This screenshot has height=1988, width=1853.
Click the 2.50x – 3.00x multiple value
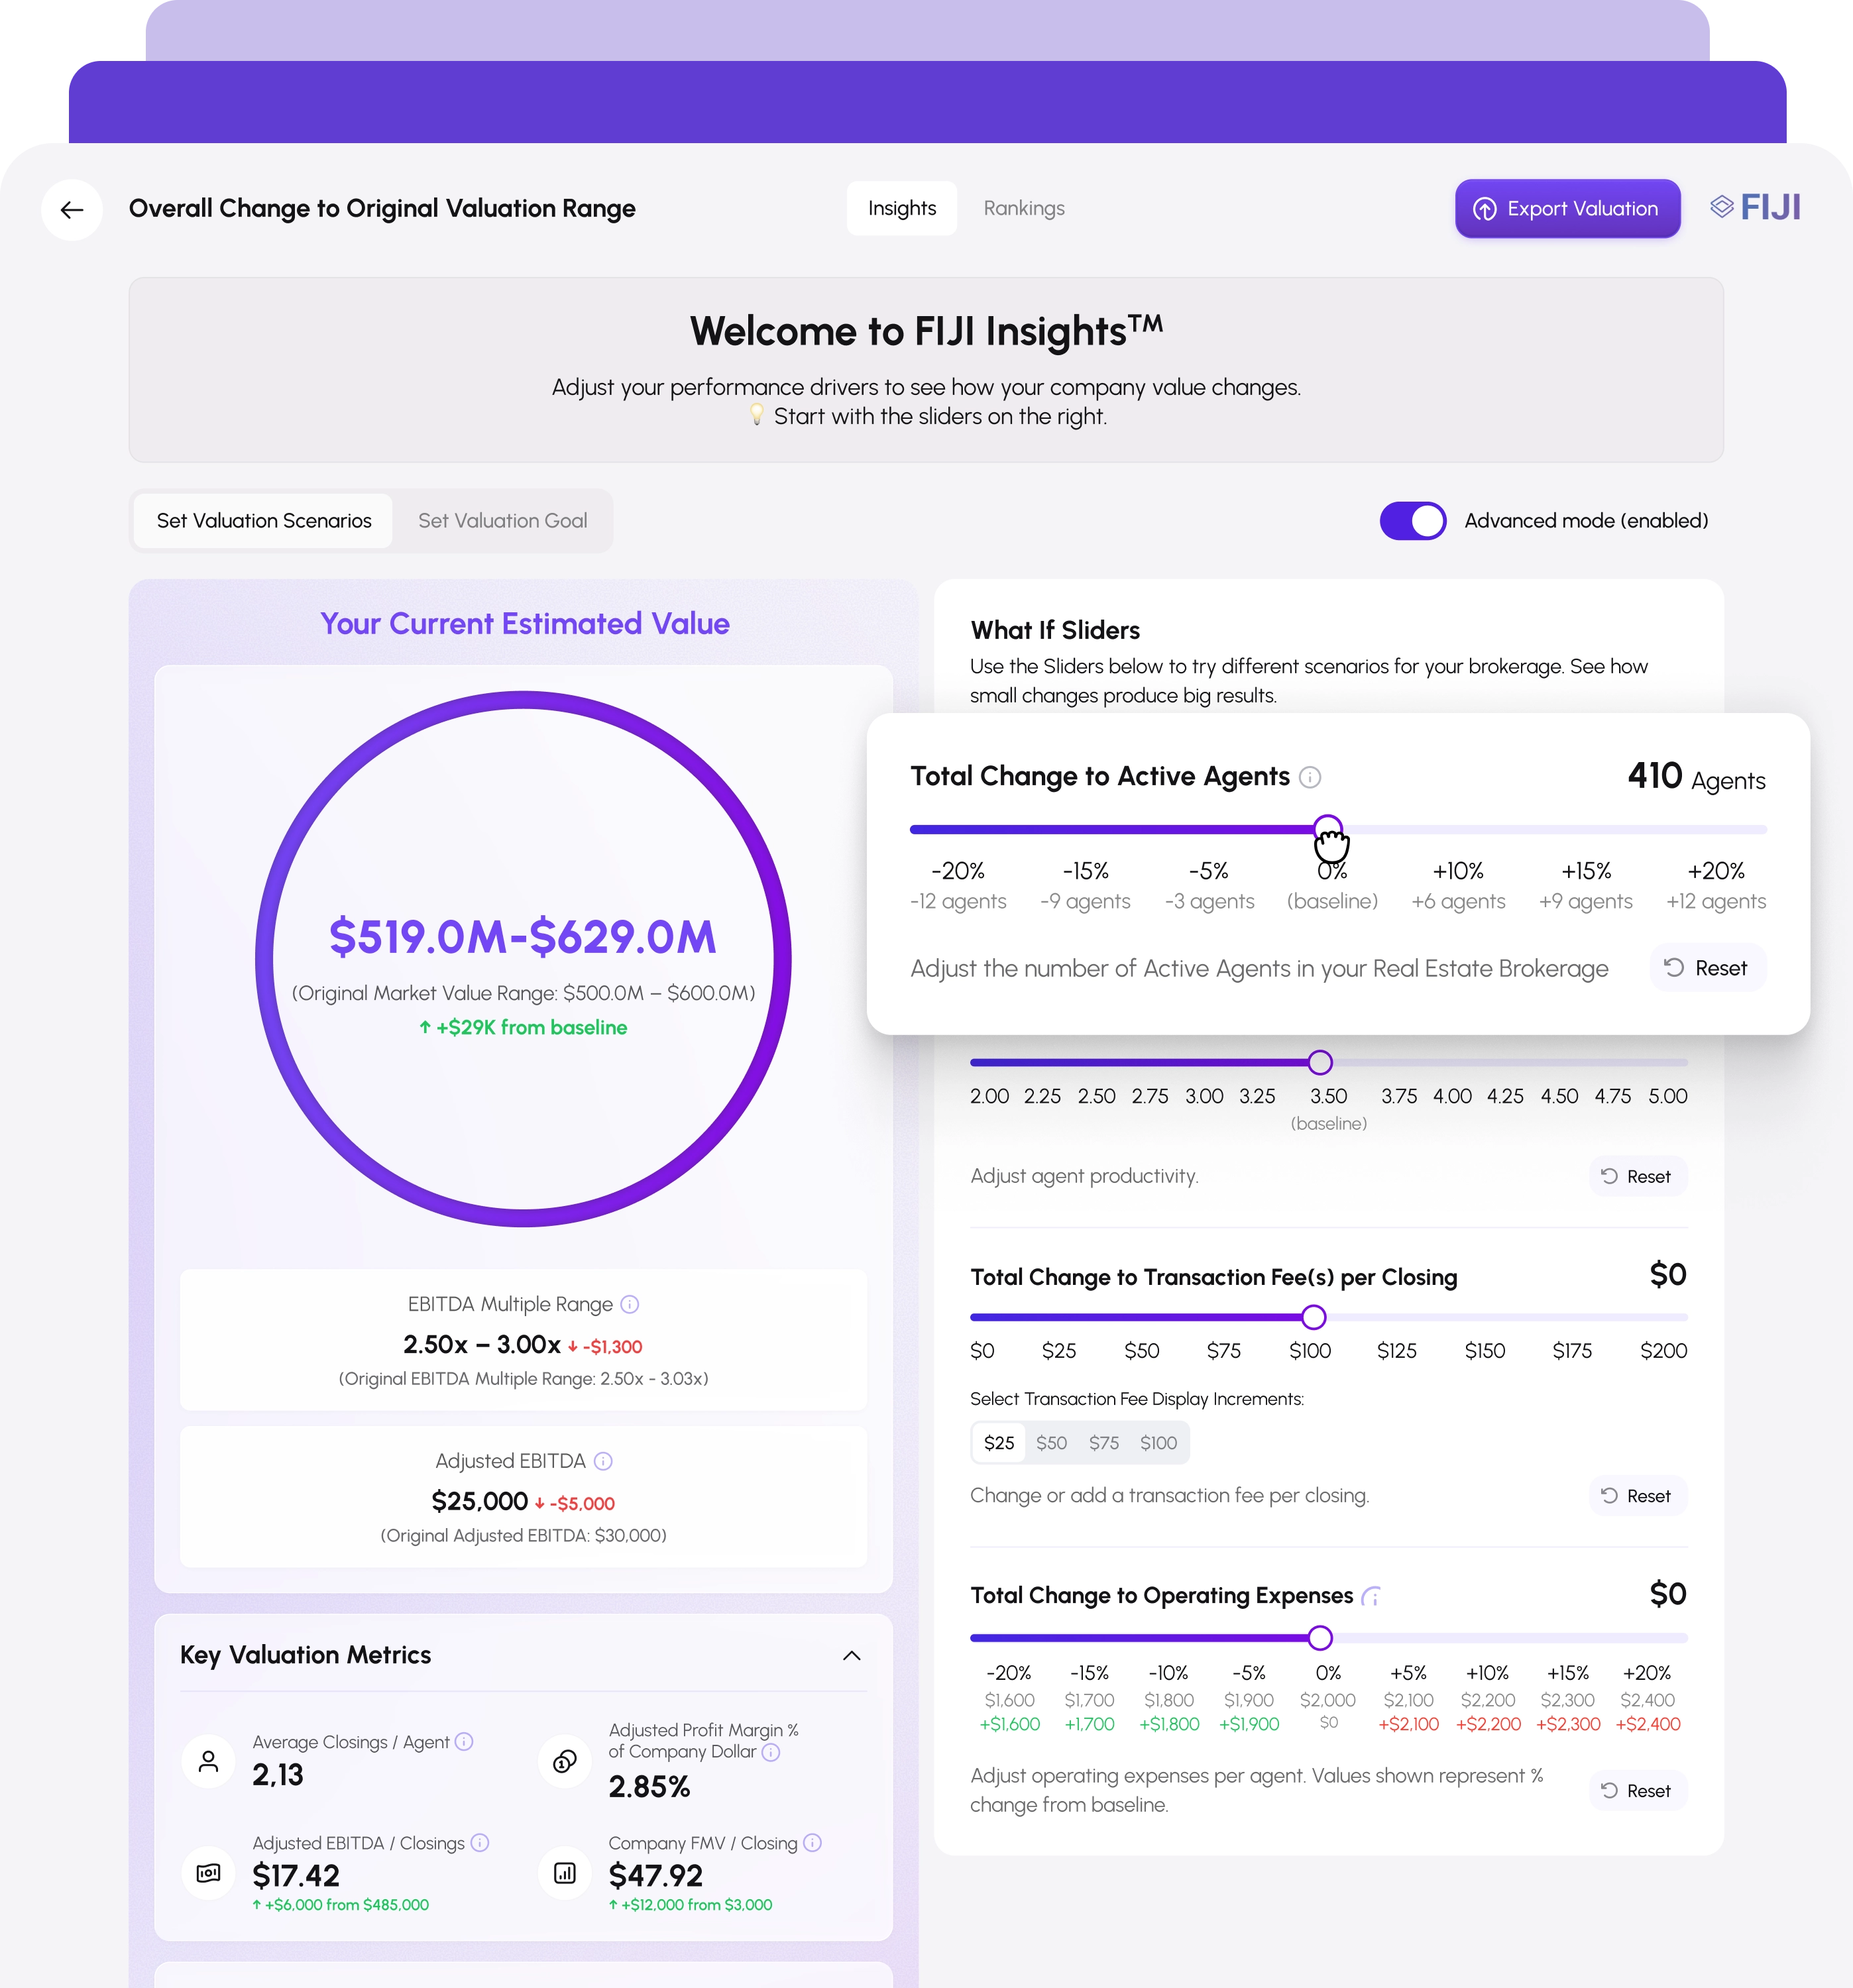point(481,1344)
